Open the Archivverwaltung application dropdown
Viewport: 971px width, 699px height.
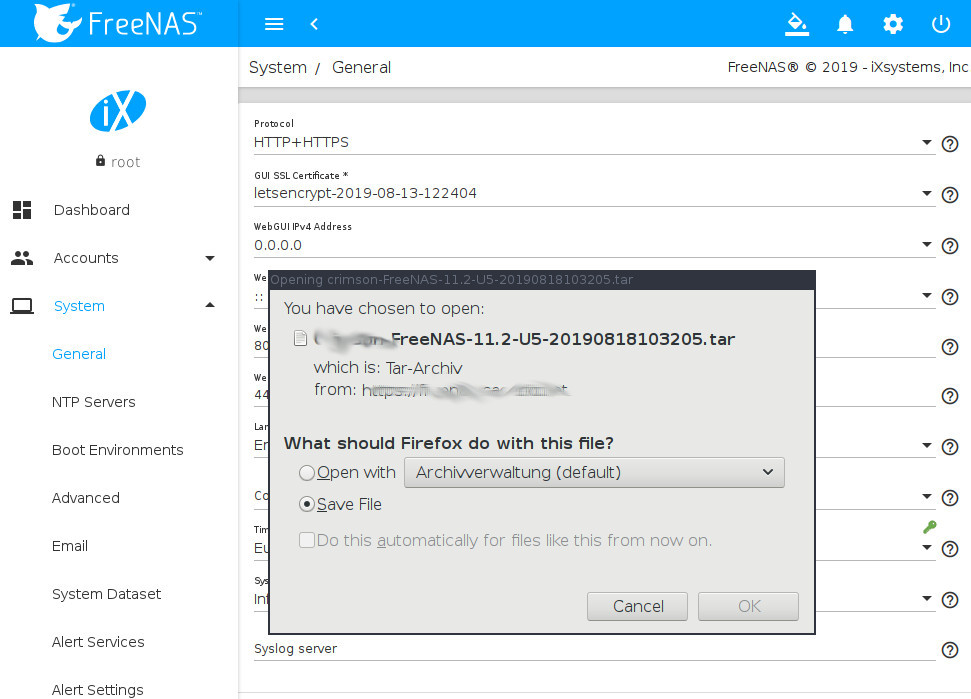(594, 473)
